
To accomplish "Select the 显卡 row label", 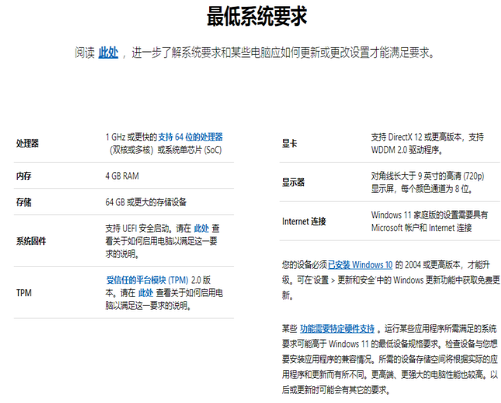I will pos(289,144).
